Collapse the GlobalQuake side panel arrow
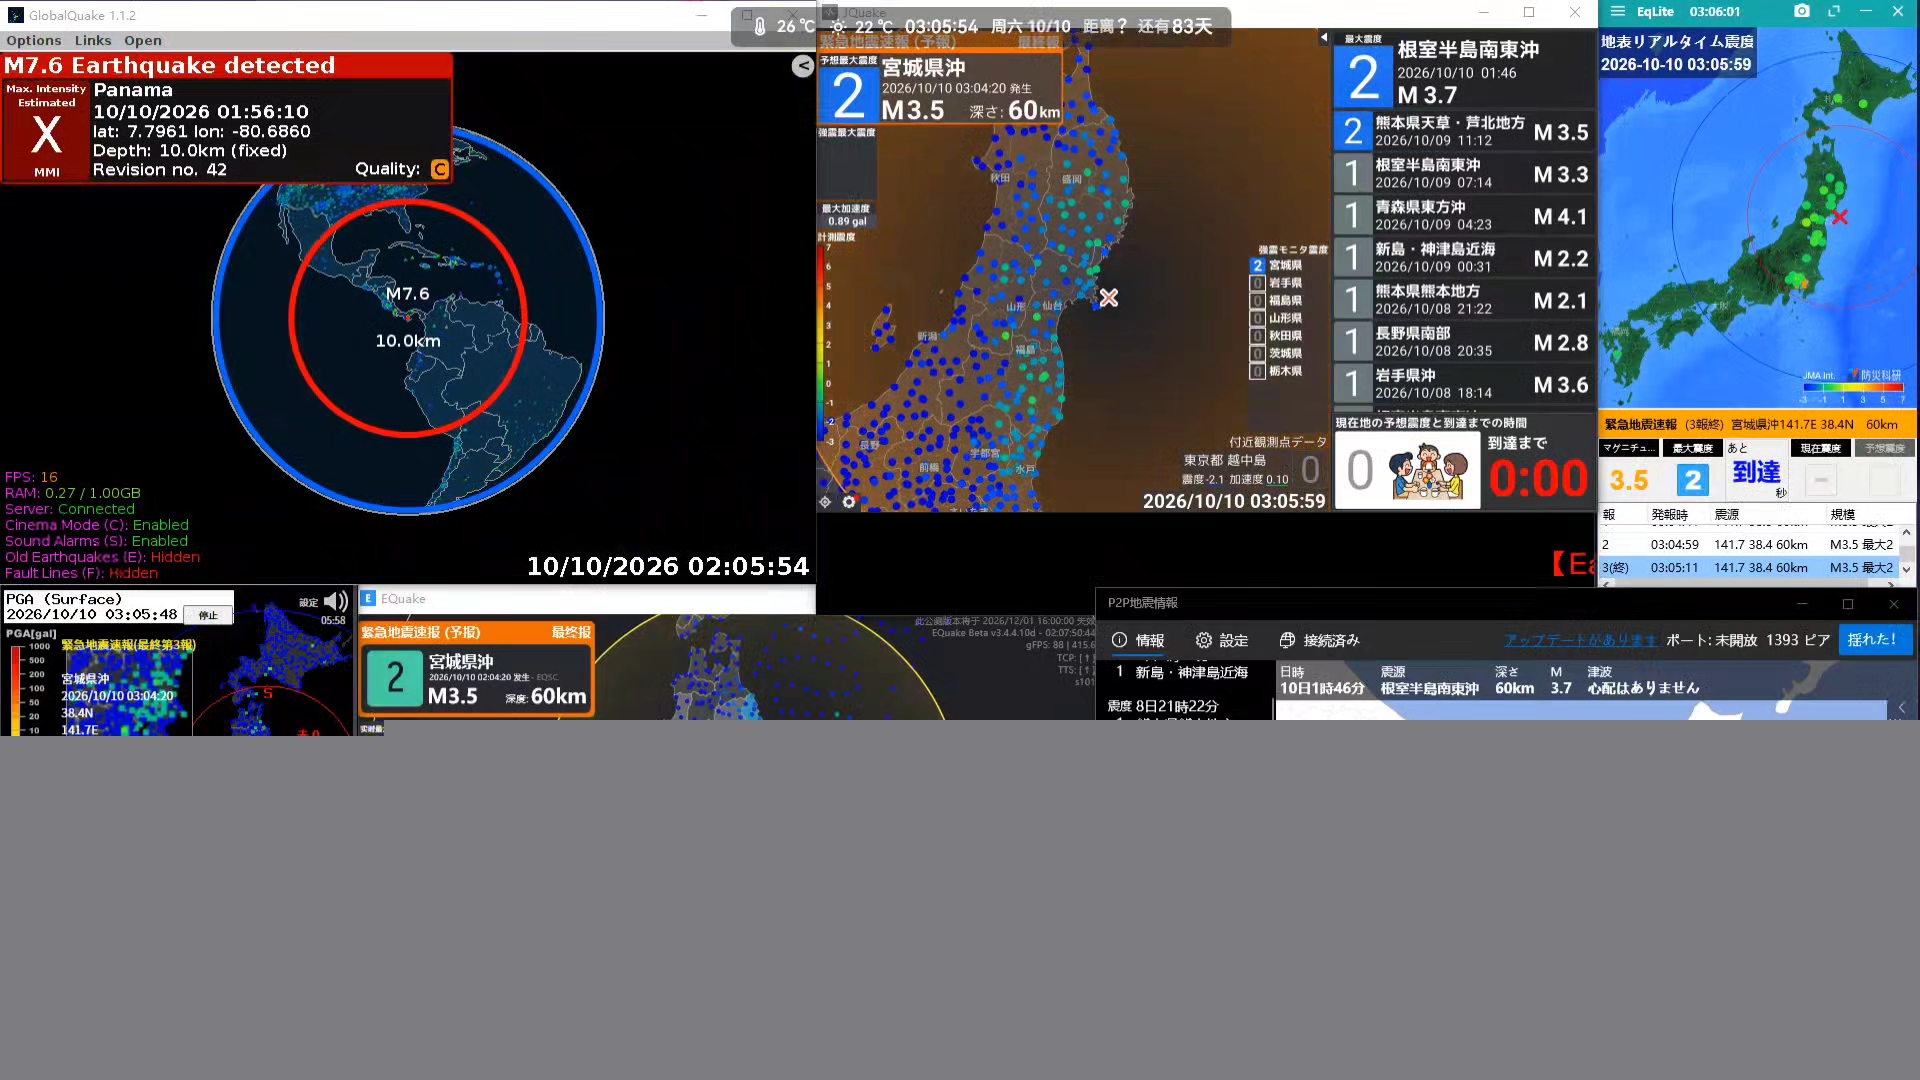The width and height of the screenshot is (1920, 1080). (803, 66)
